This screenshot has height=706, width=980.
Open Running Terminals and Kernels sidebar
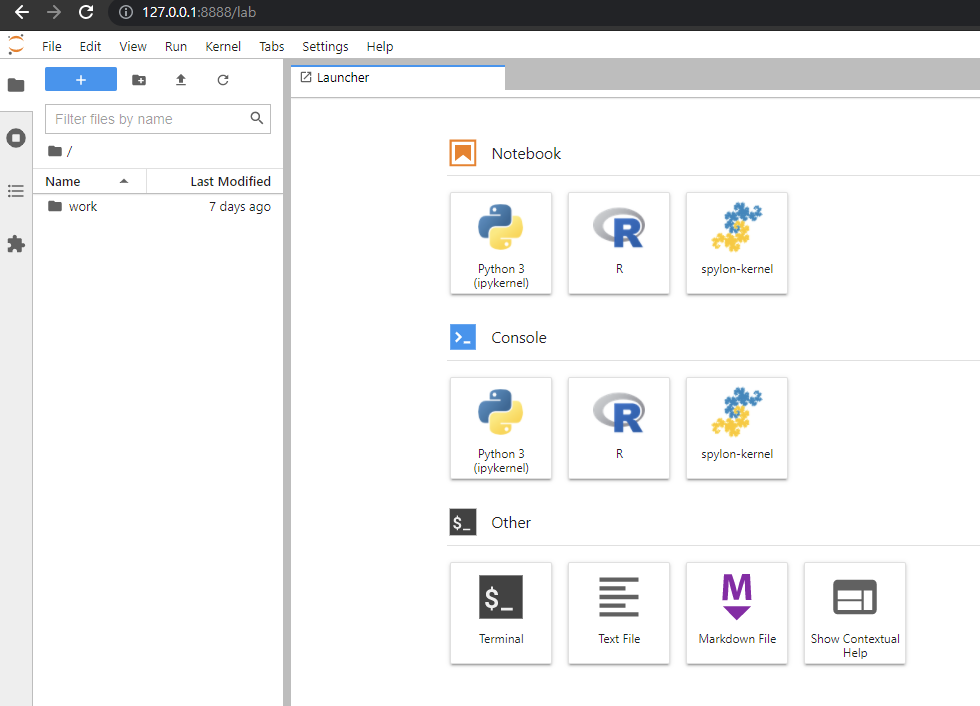16,138
